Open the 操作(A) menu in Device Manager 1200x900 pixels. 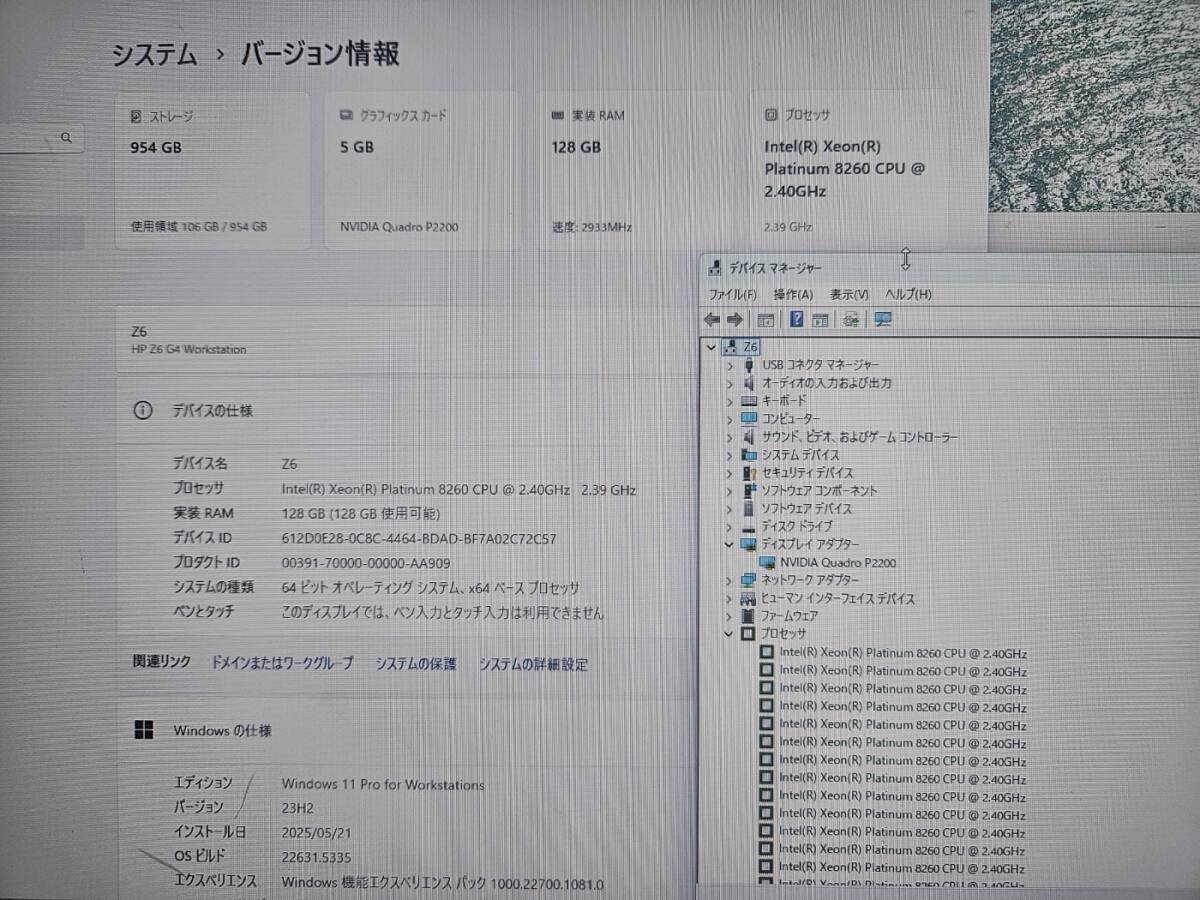click(x=794, y=293)
